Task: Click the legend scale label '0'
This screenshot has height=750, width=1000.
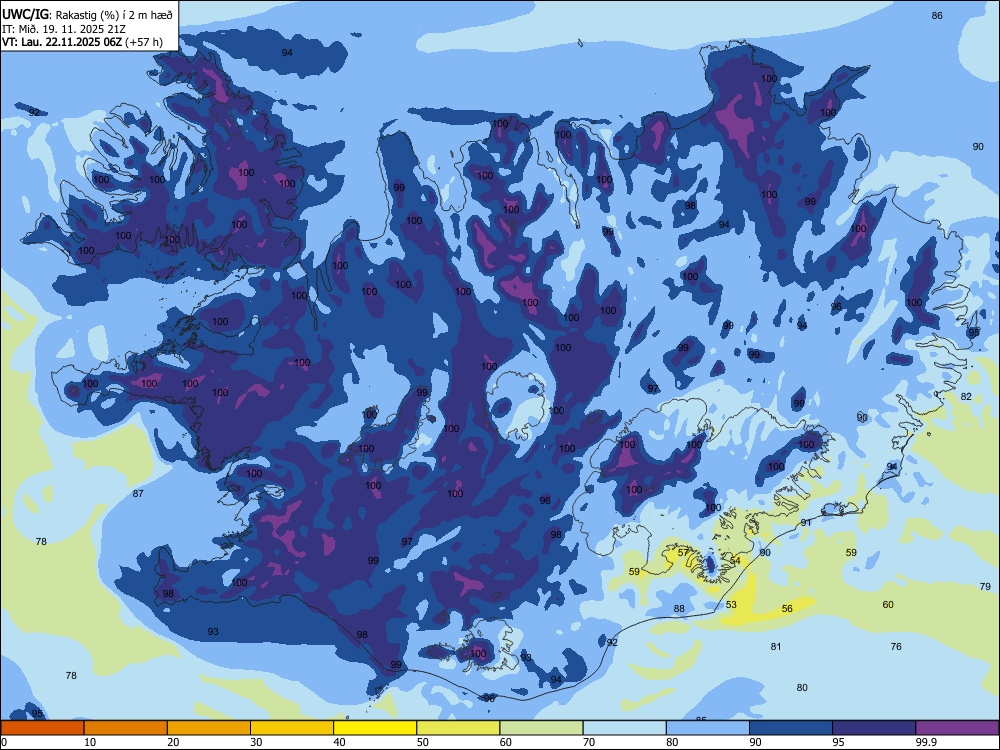Action: point(4,742)
